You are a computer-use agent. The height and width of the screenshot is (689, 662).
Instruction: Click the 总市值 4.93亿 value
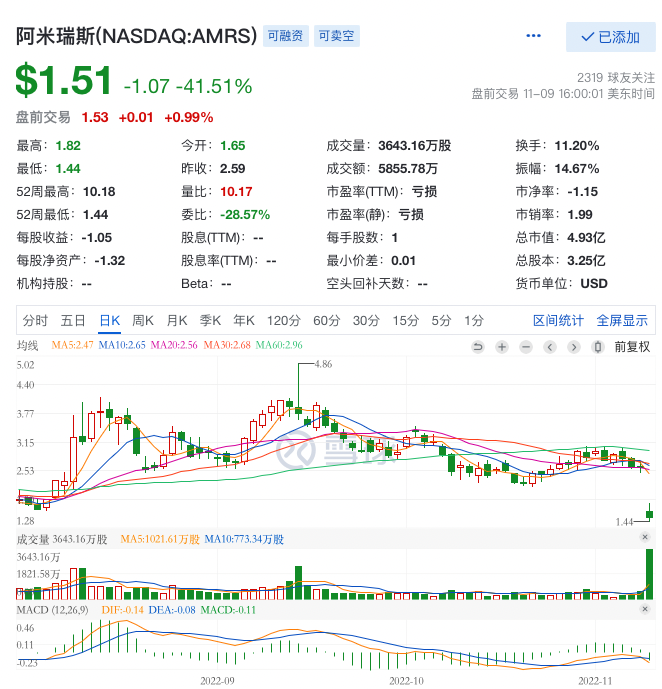(586, 238)
